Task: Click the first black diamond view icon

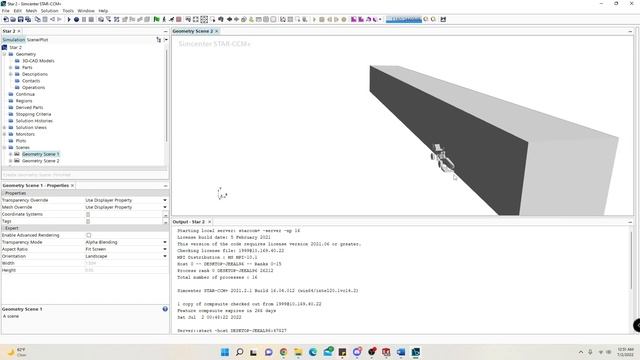Action: click(229, 19)
